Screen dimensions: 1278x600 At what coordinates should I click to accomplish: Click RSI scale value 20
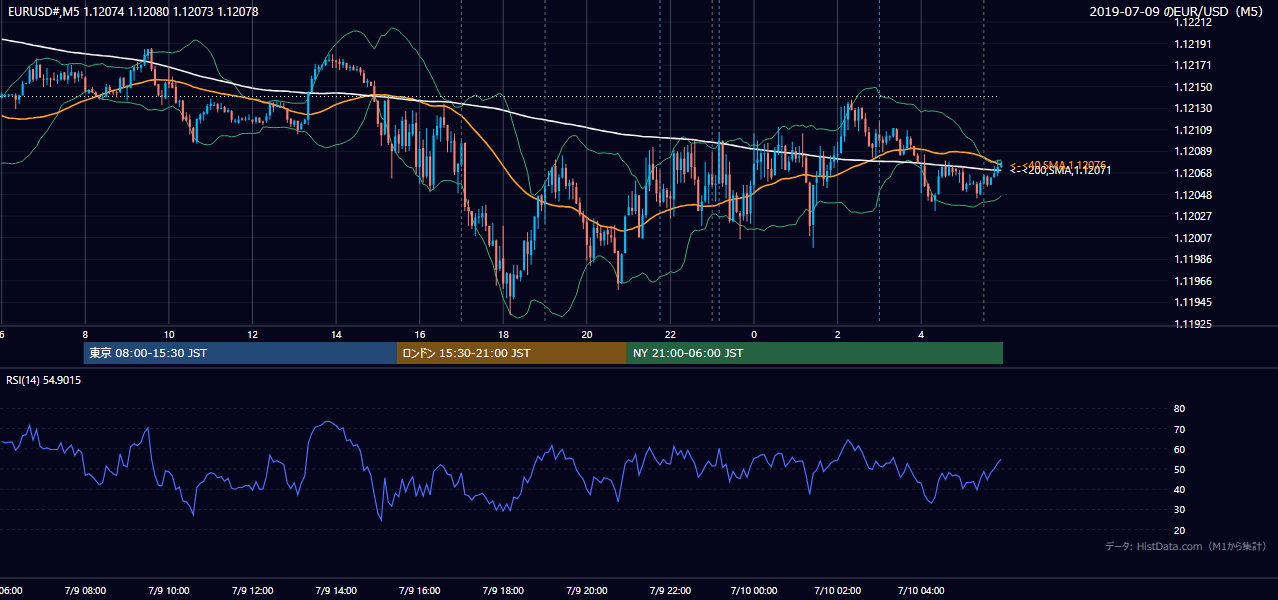pos(1179,530)
